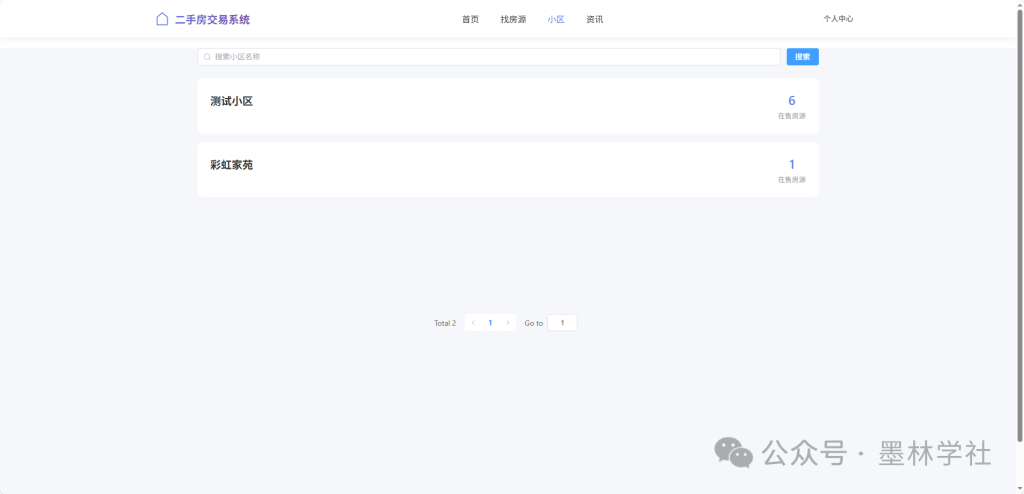Focus the 搜索小区名称 search field

pos(490,57)
